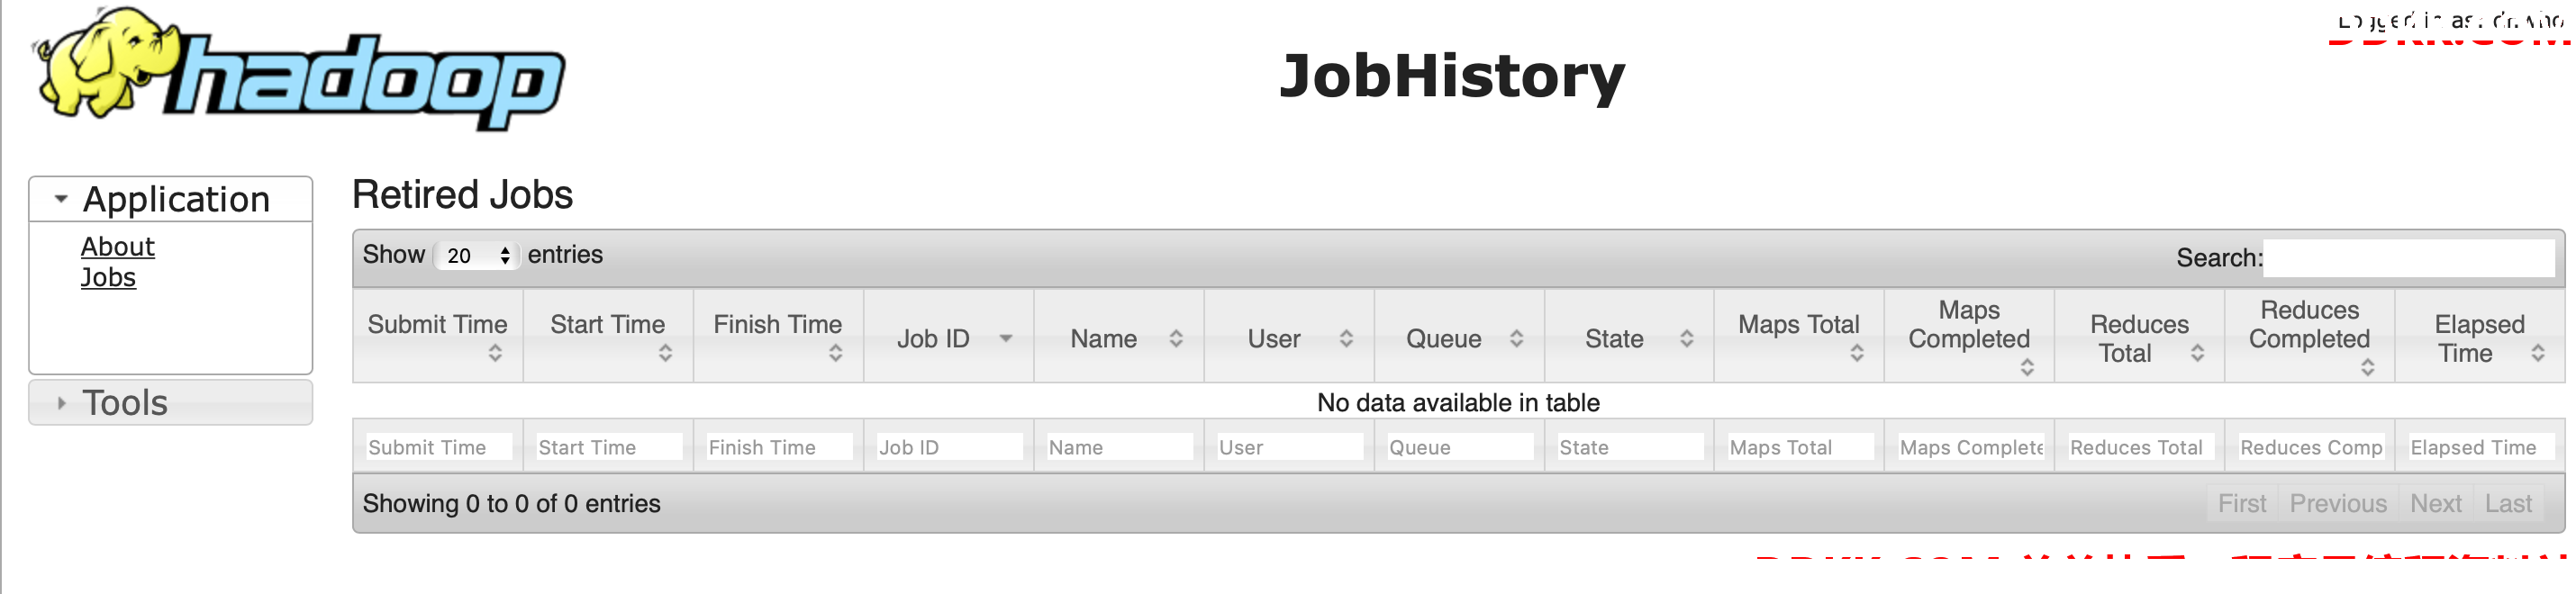Sort by Queue column arrows
This screenshot has height=594, width=2576.
[x=1516, y=339]
